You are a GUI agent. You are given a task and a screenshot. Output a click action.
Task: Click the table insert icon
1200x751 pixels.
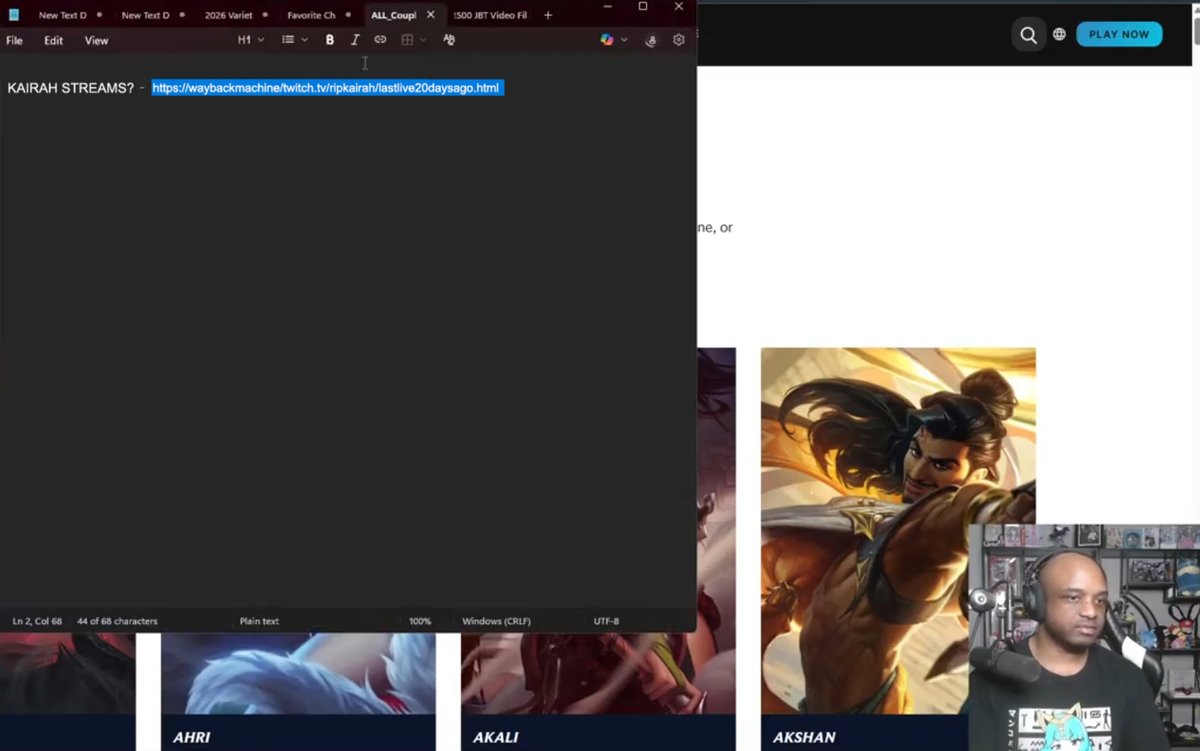(407, 40)
